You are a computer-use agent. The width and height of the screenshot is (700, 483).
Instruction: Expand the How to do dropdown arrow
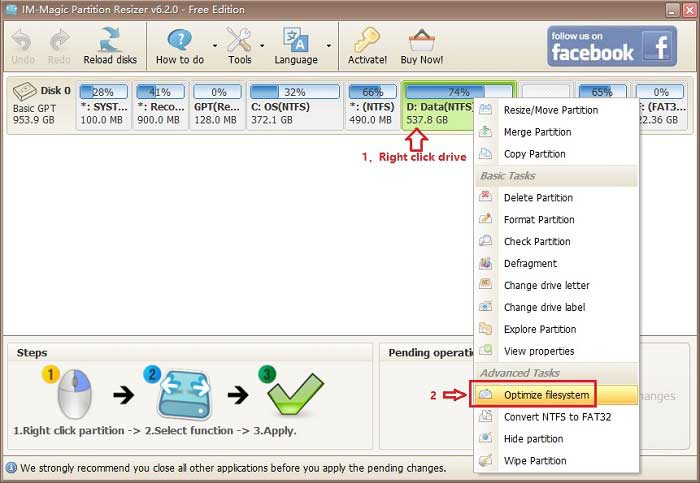pos(215,46)
